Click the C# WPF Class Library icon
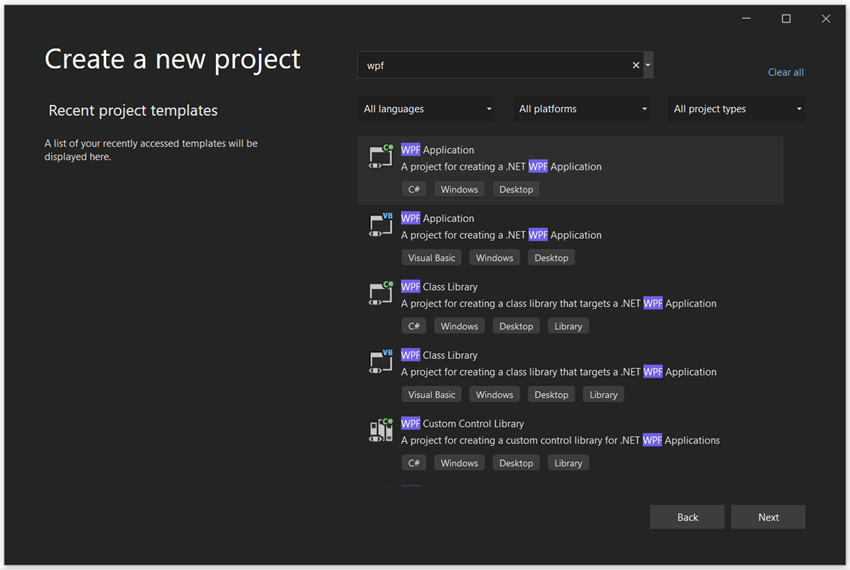The height and width of the screenshot is (570, 850). 381,293
